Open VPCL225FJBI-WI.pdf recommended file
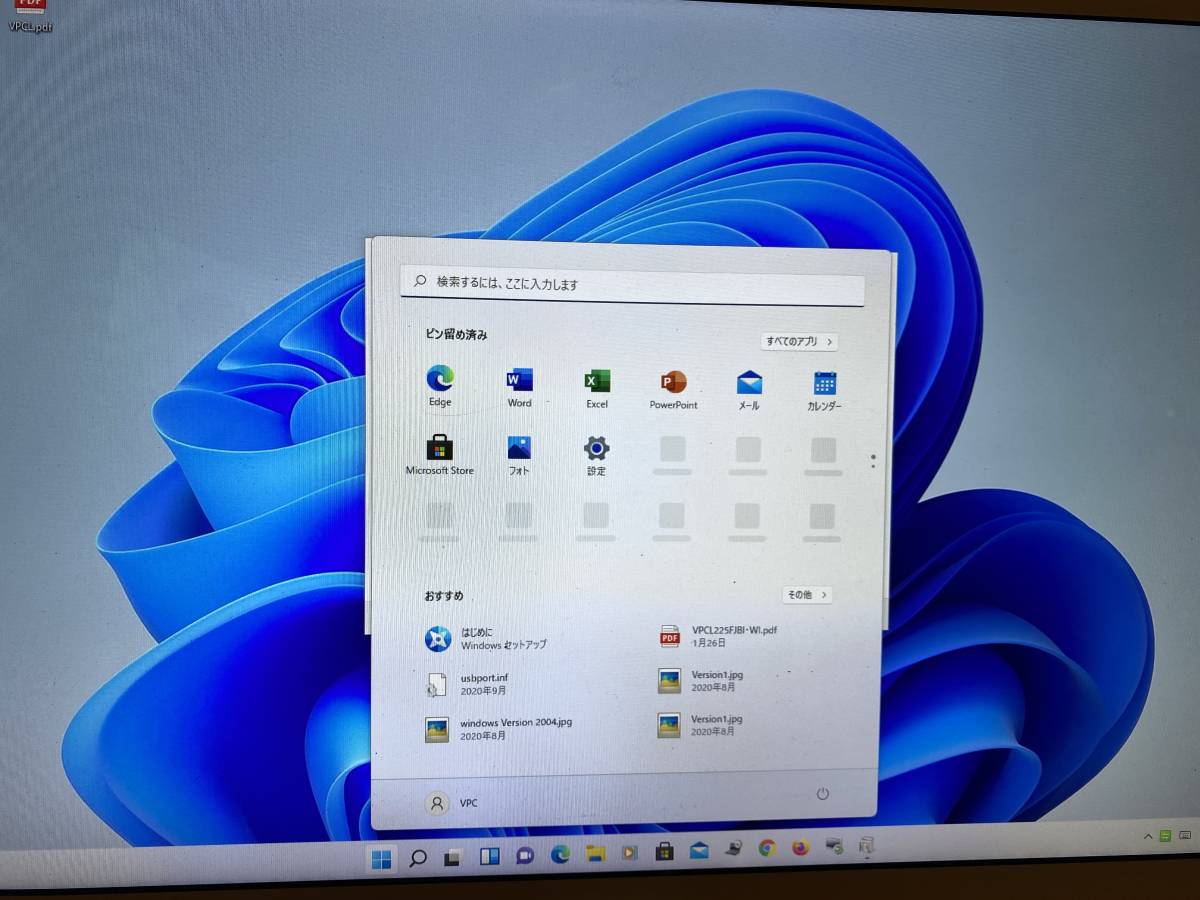This screenshot has height=900, width=1200. click(x=719, y=636)
